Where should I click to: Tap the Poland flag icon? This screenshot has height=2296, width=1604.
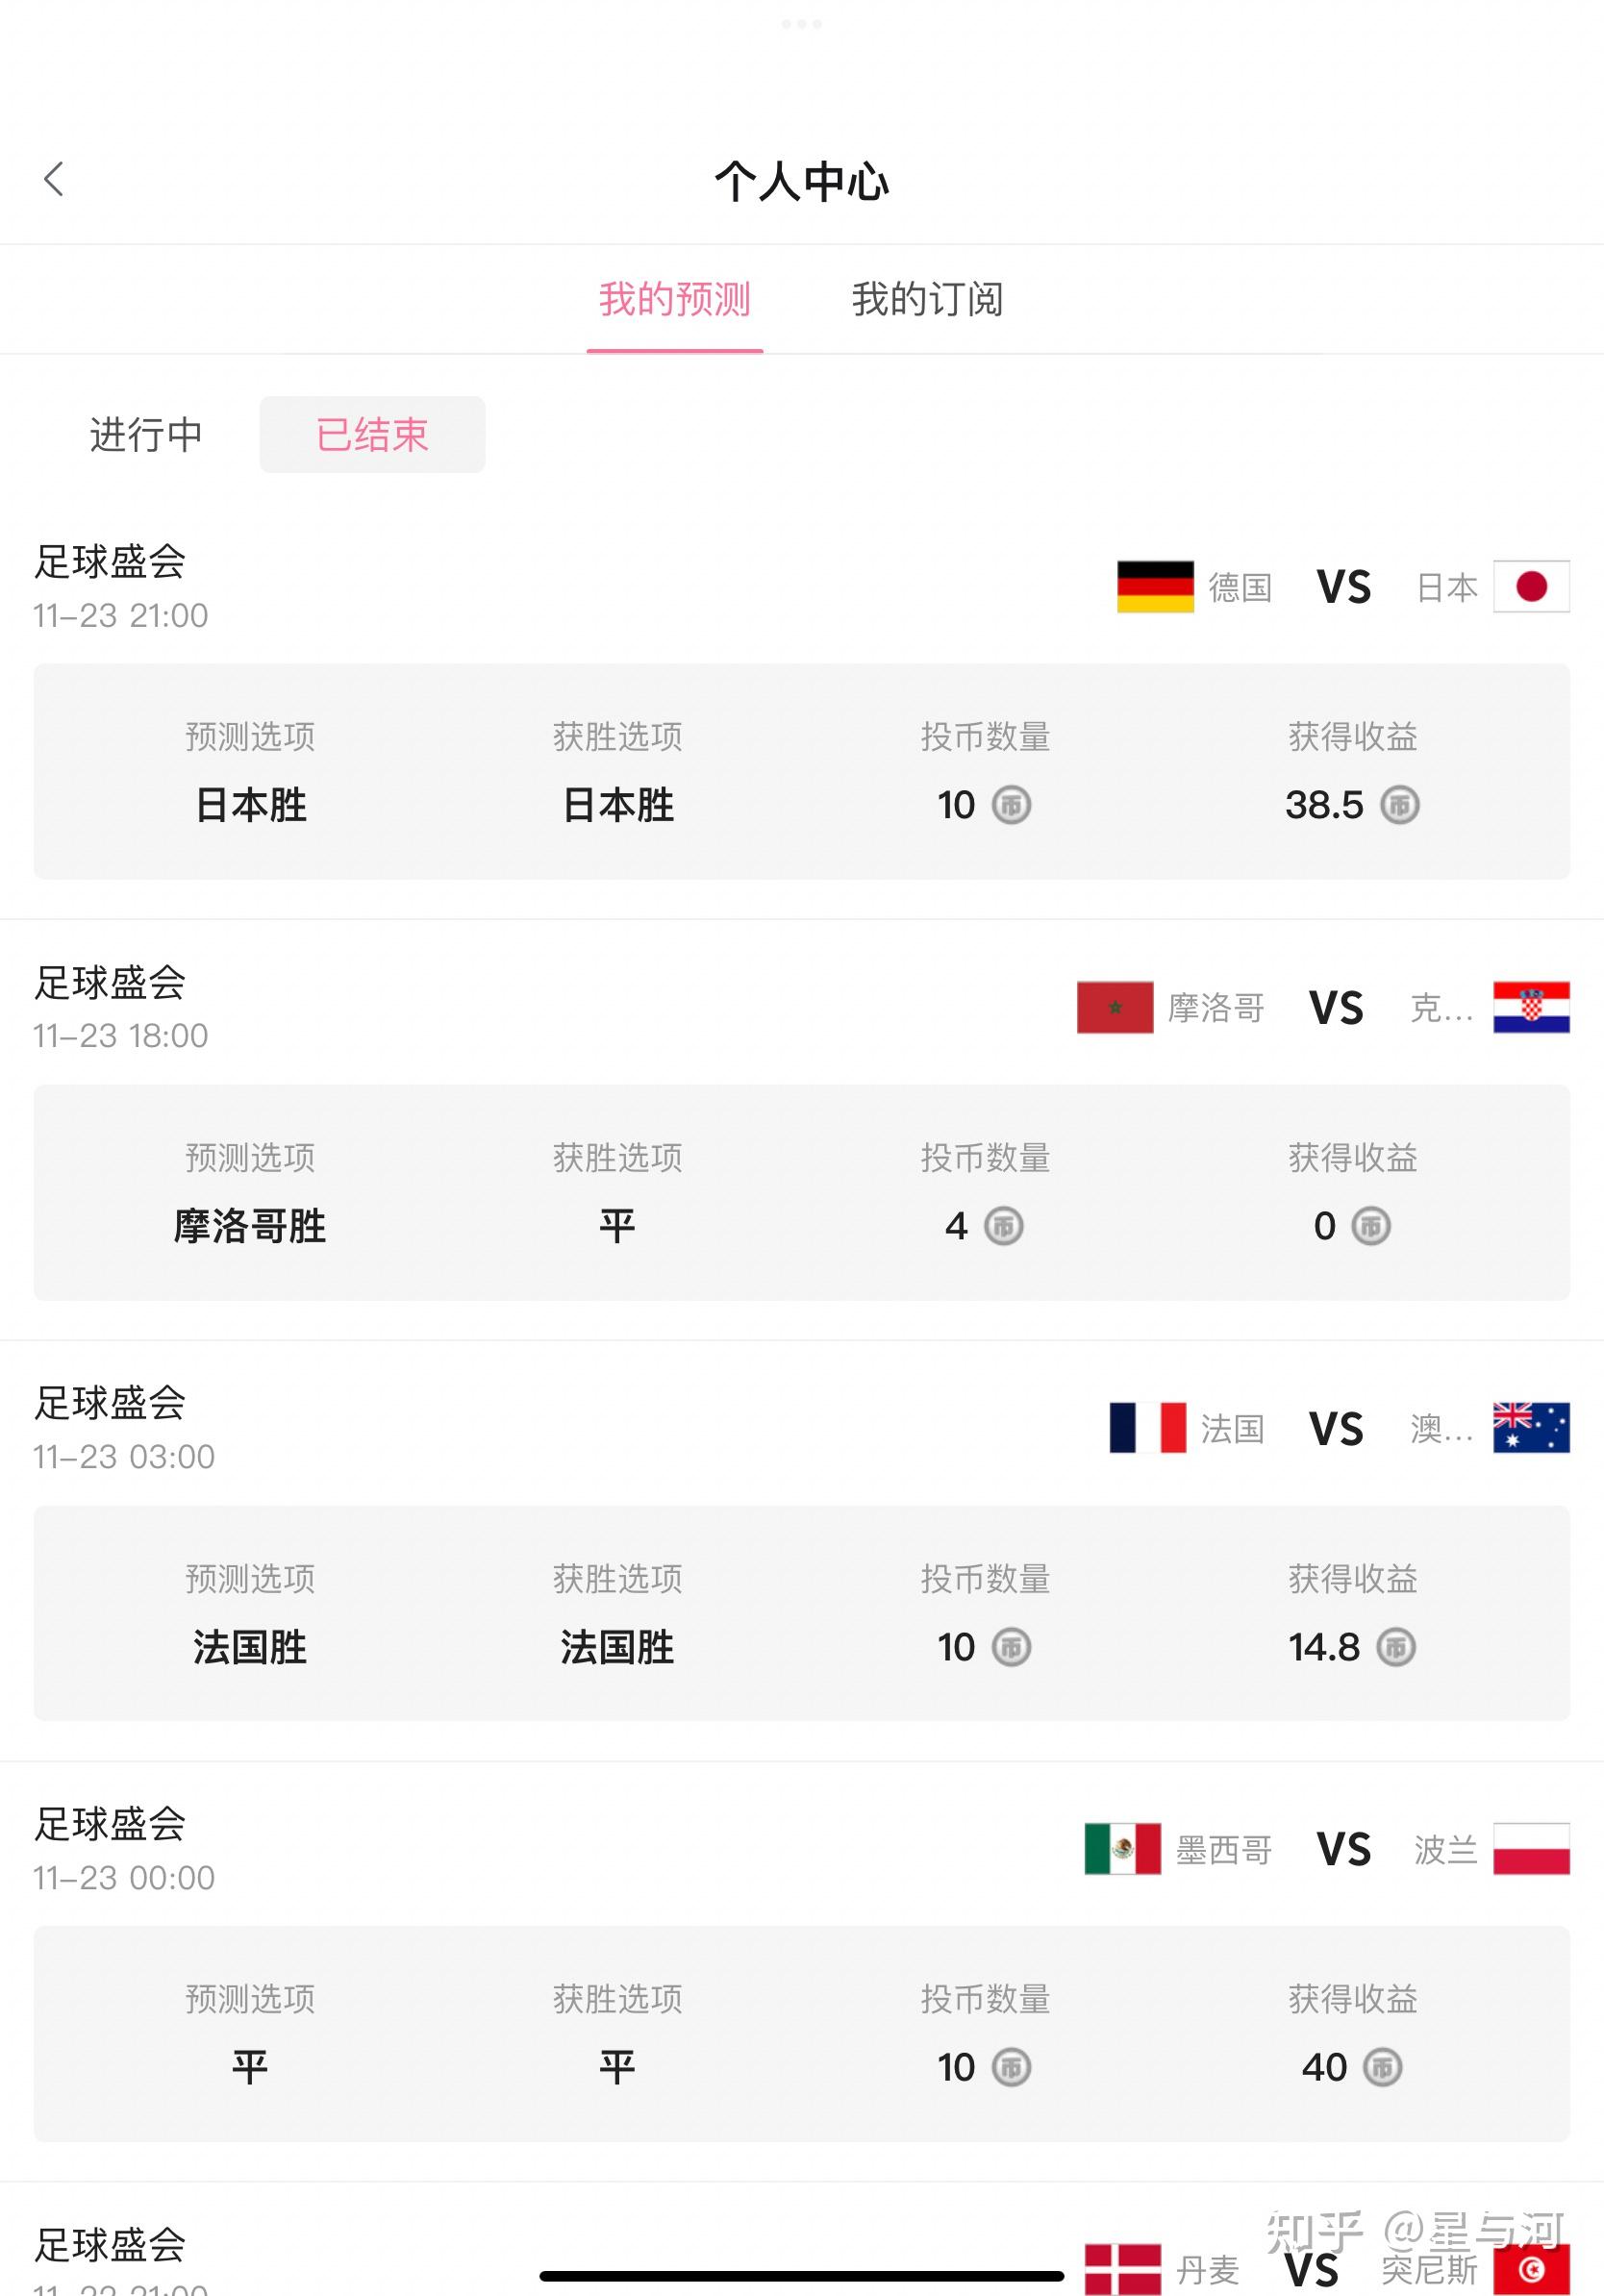1531,1850
